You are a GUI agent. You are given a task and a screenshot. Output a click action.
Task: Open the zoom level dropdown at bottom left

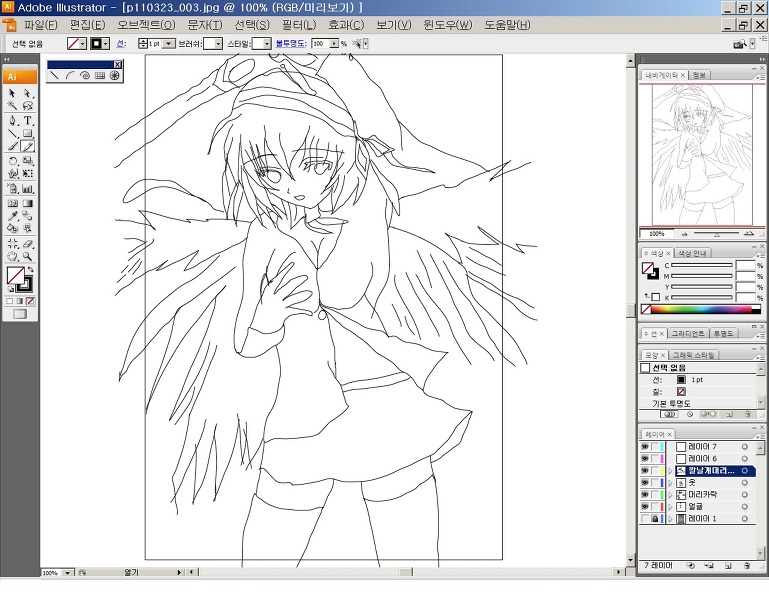tap(67, 572)
